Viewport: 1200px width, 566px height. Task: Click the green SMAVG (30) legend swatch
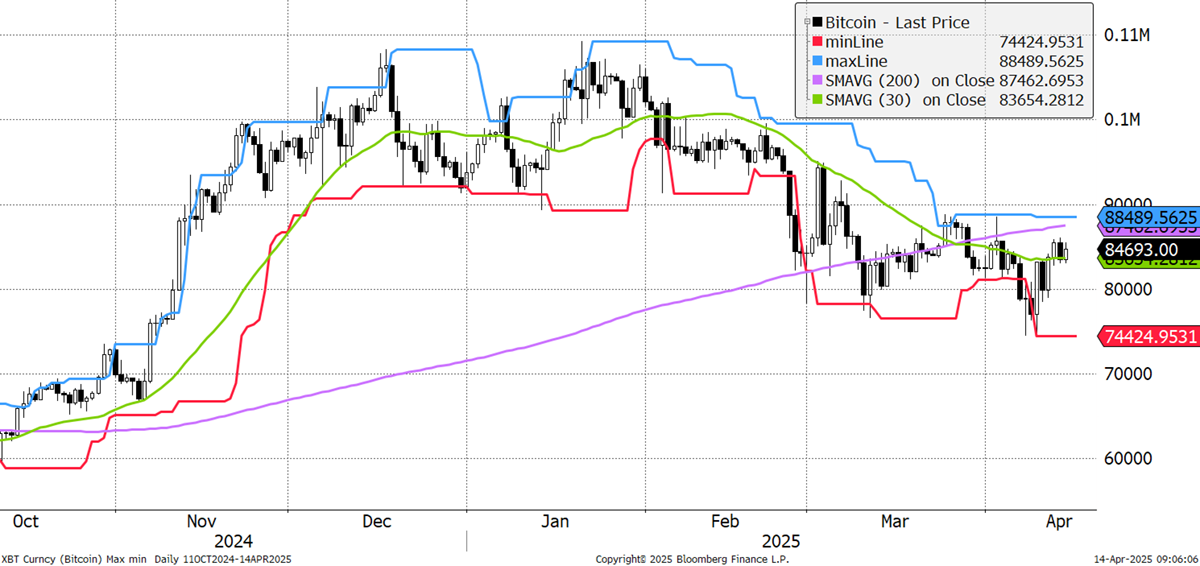819,99
